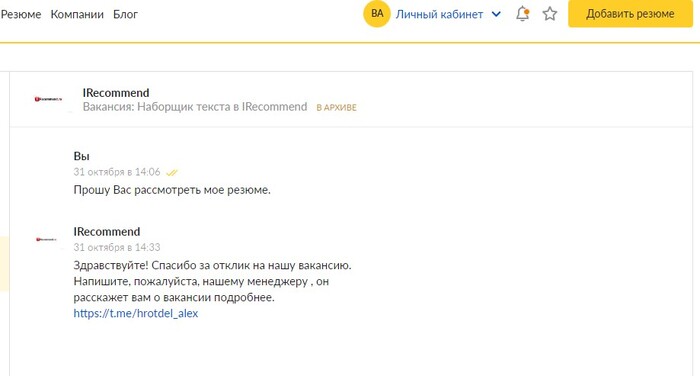Open favorites via the star icon
This screenshot has height=376, width=700.
coord(550,14)
